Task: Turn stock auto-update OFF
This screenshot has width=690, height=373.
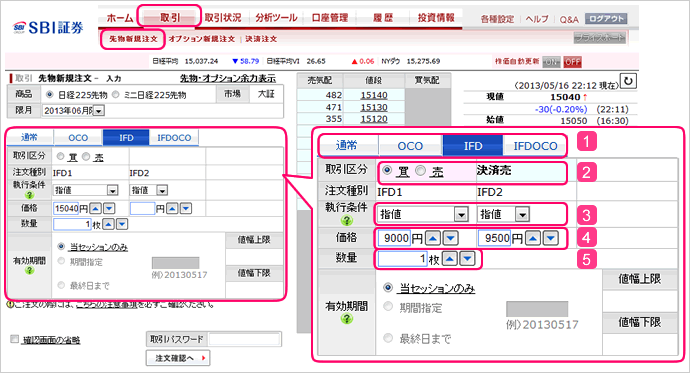Action: point(572,62)
